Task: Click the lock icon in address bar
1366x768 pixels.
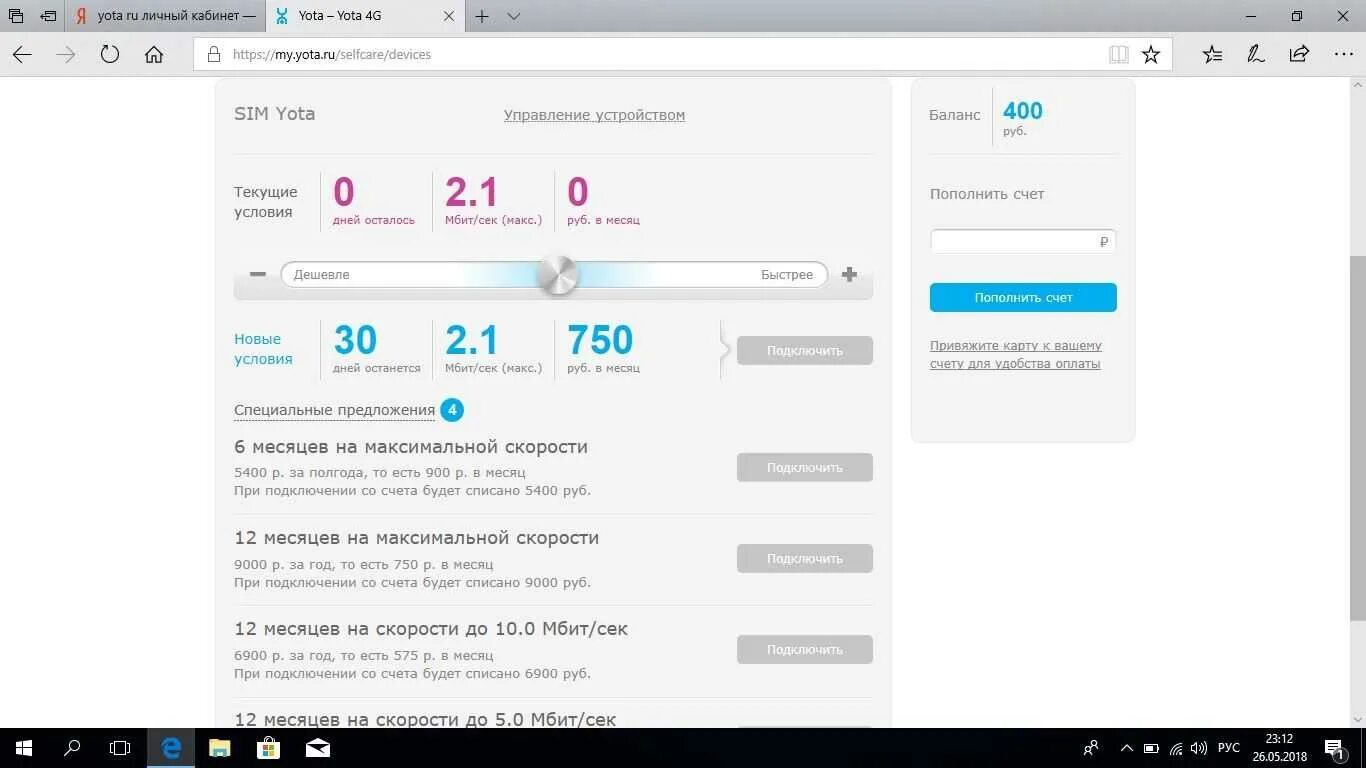Action: click(213, 54)
